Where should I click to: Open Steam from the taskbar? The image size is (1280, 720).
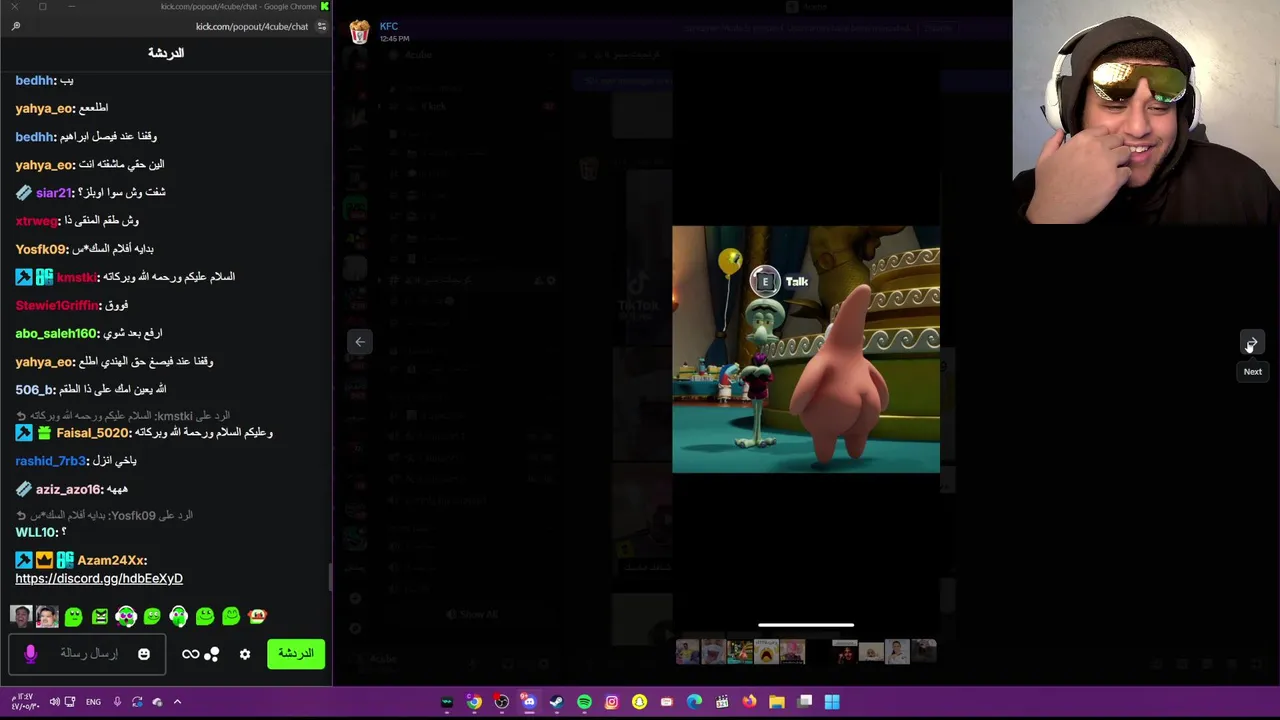click(x=556, y=702)
